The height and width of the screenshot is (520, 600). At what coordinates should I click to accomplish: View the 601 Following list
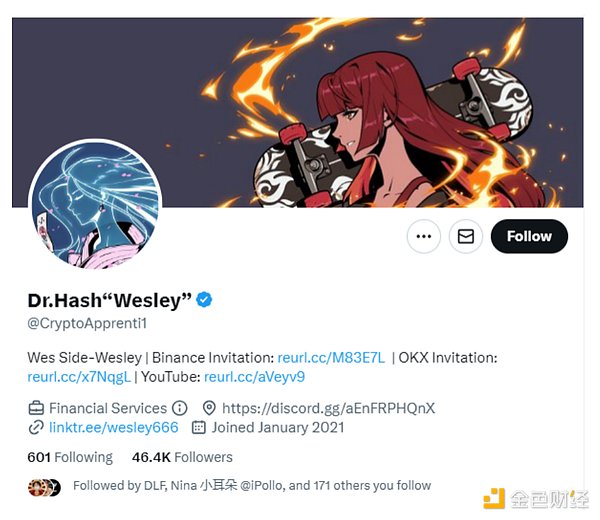pyautogui.click(x=70, y=457)
